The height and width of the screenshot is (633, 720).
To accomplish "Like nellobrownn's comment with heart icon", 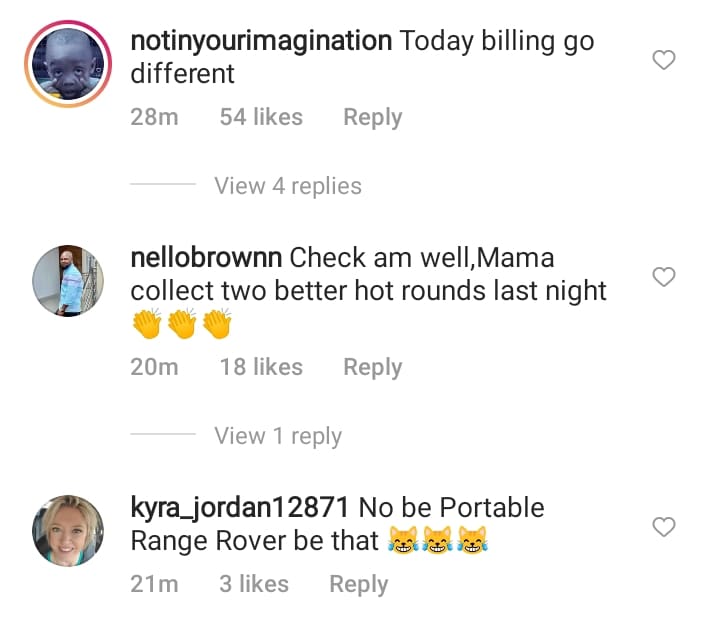I will click(x=664, y=277).
